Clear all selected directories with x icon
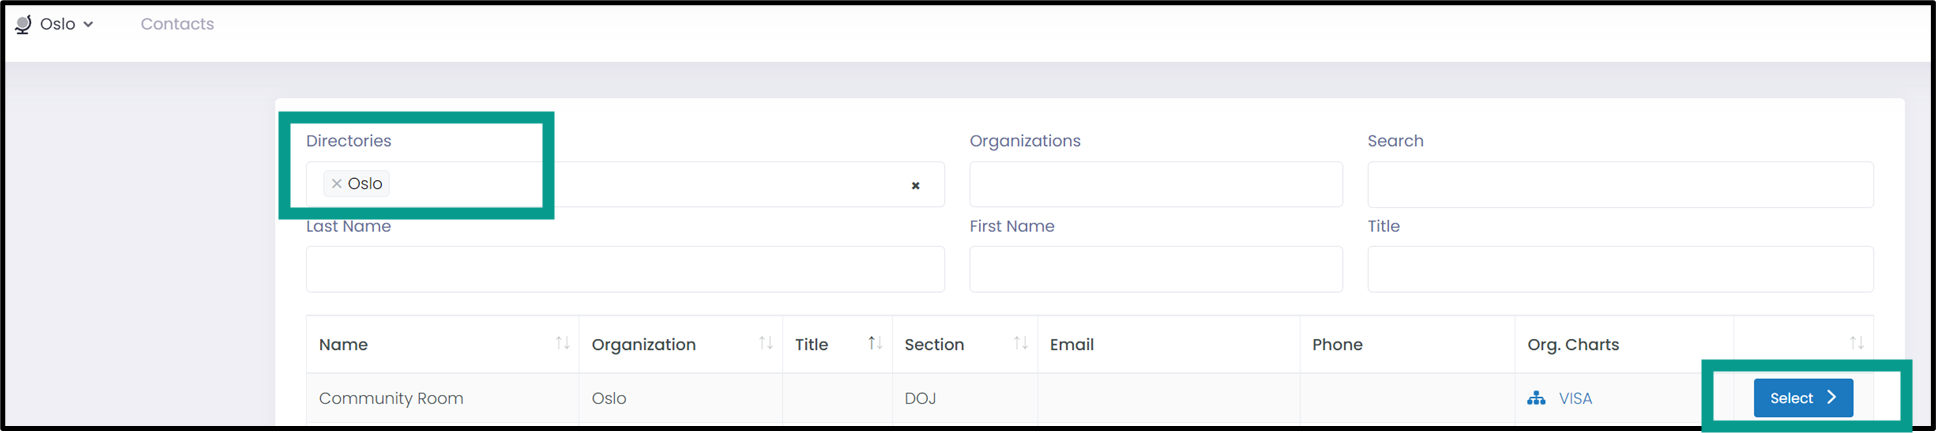Viewport: 1936px width, 433px height. (915, 186)
